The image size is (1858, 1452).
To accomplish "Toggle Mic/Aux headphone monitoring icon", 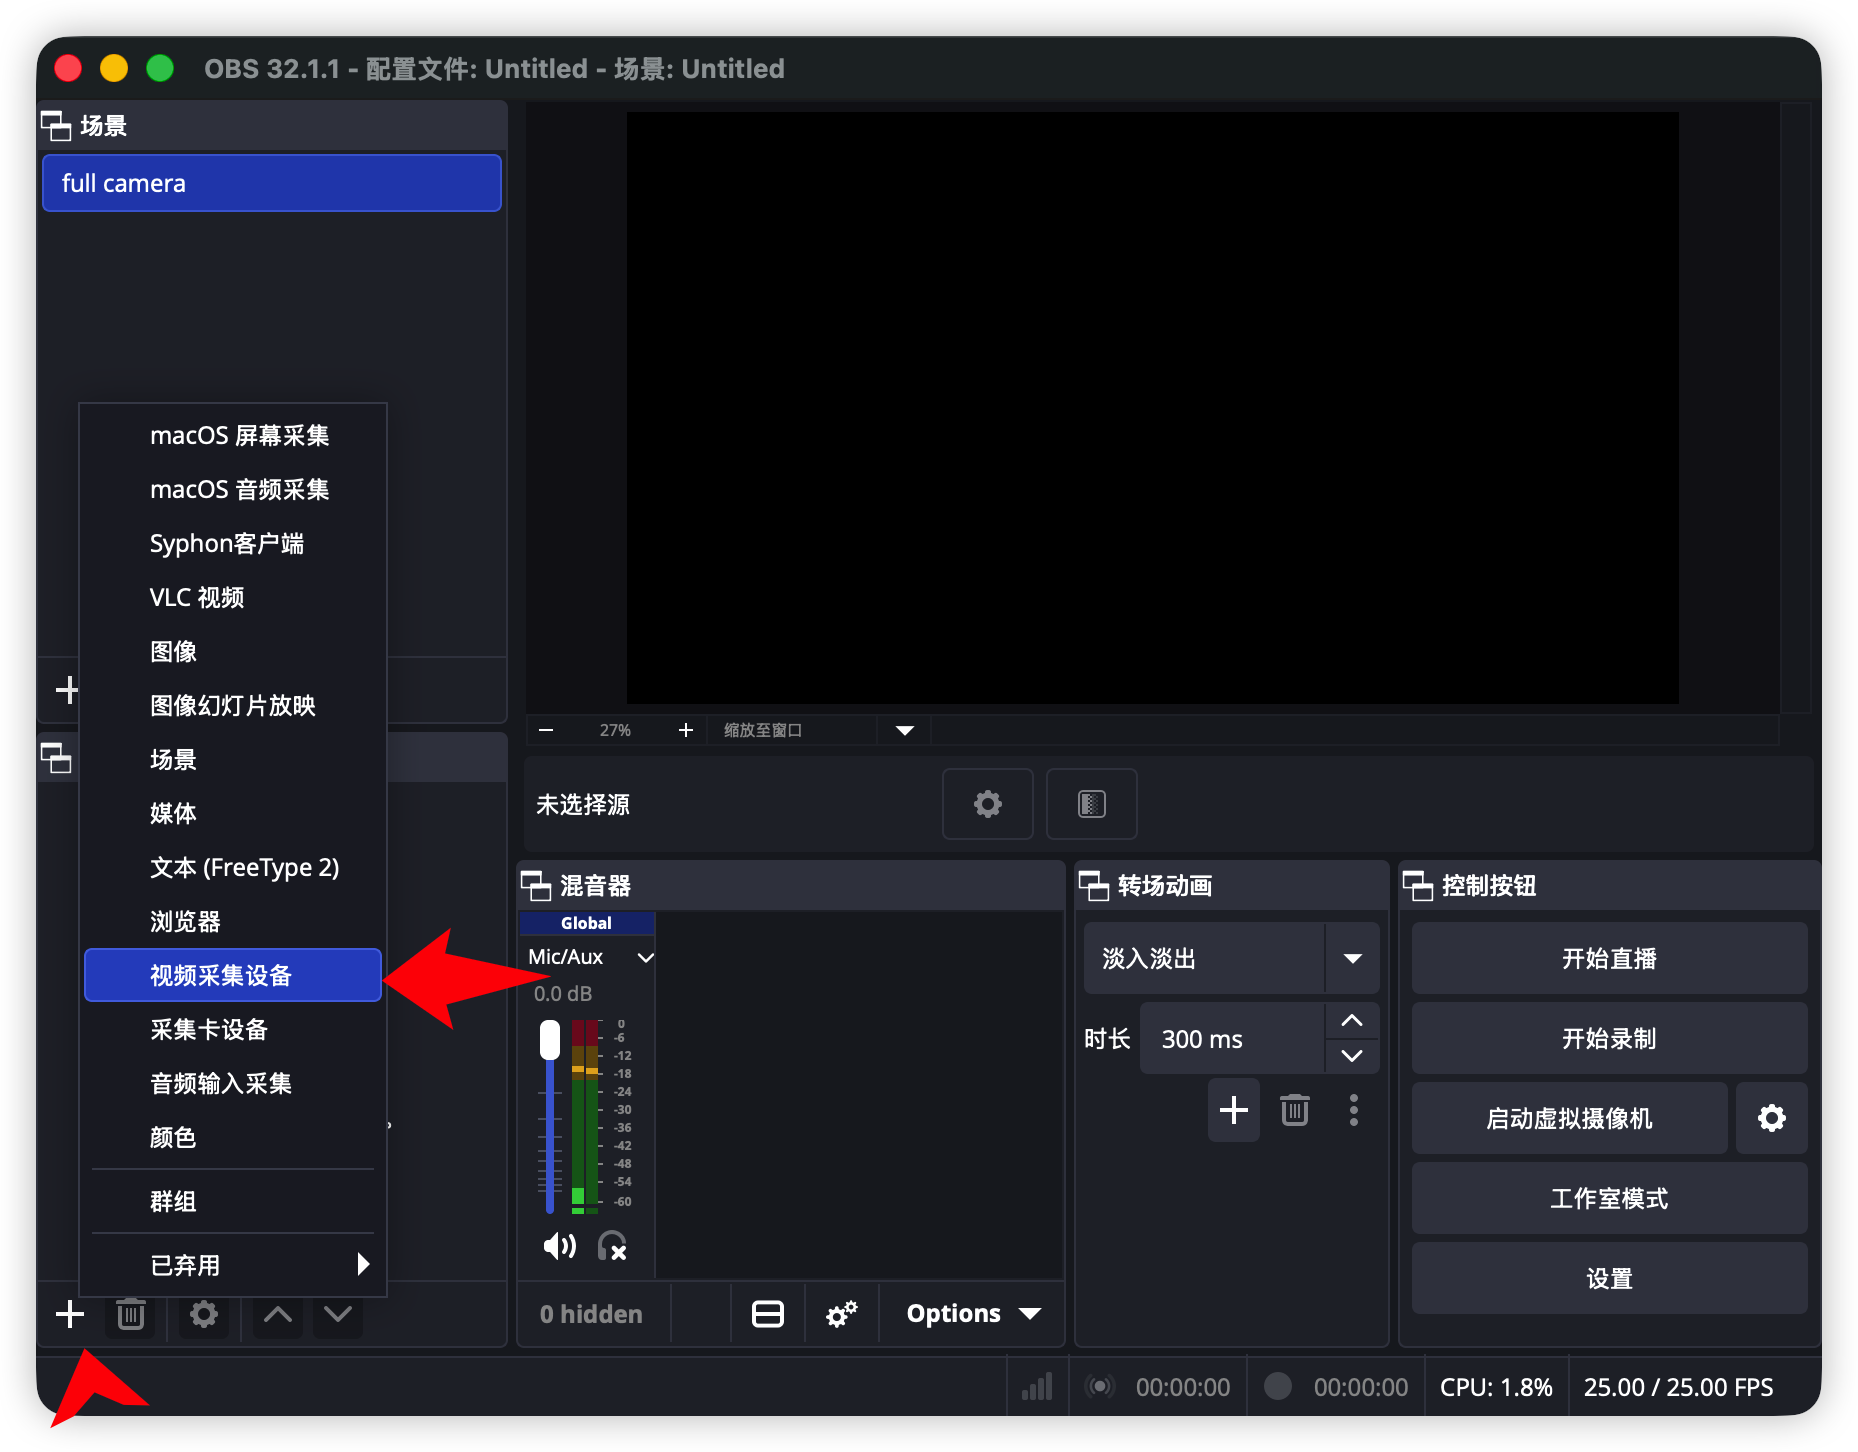I will point(612,1246).
